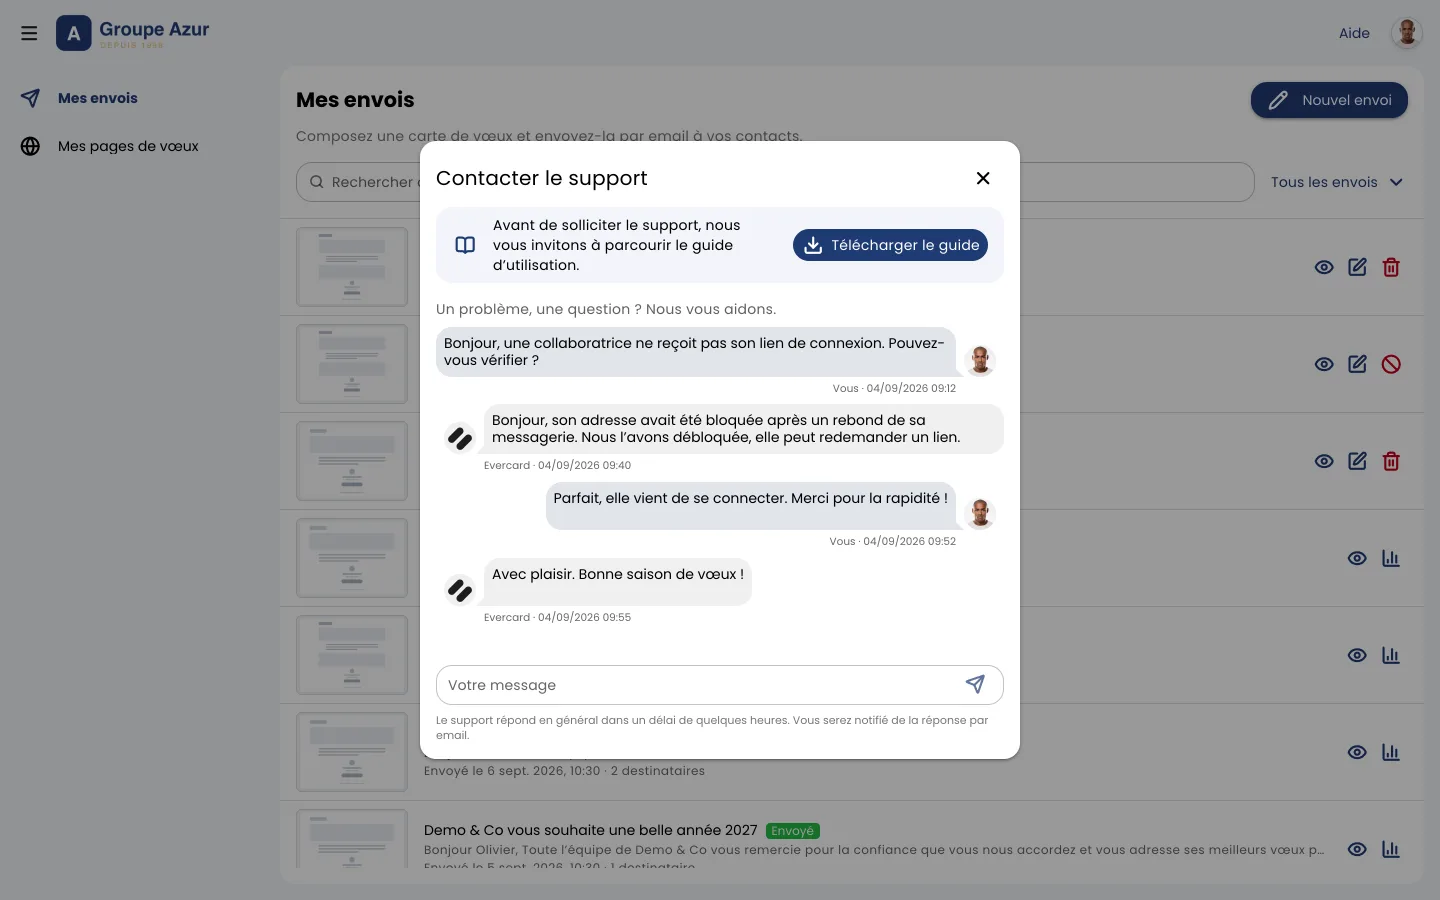Cancel the second envoi with ban icon
1440x900 pixels.
click(x=1391, y=364)
